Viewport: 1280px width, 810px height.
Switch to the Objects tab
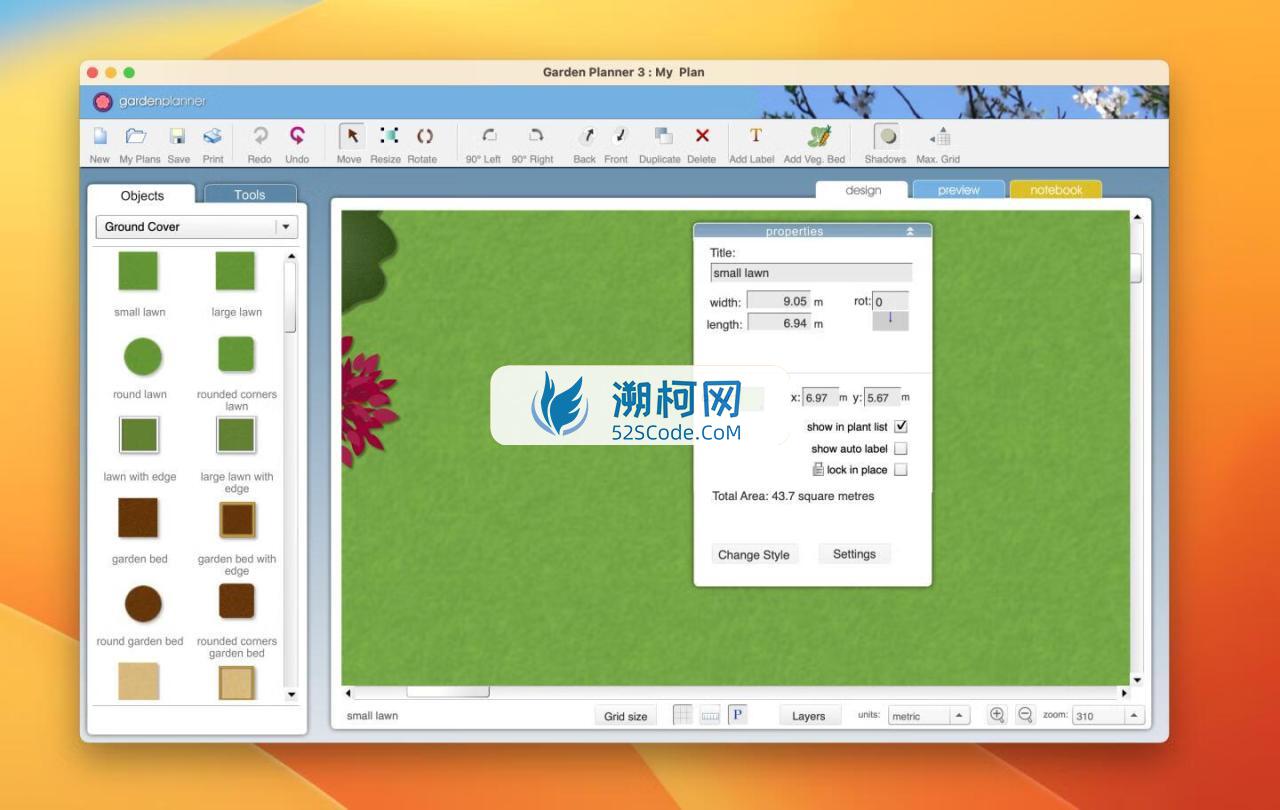point(142,195)
